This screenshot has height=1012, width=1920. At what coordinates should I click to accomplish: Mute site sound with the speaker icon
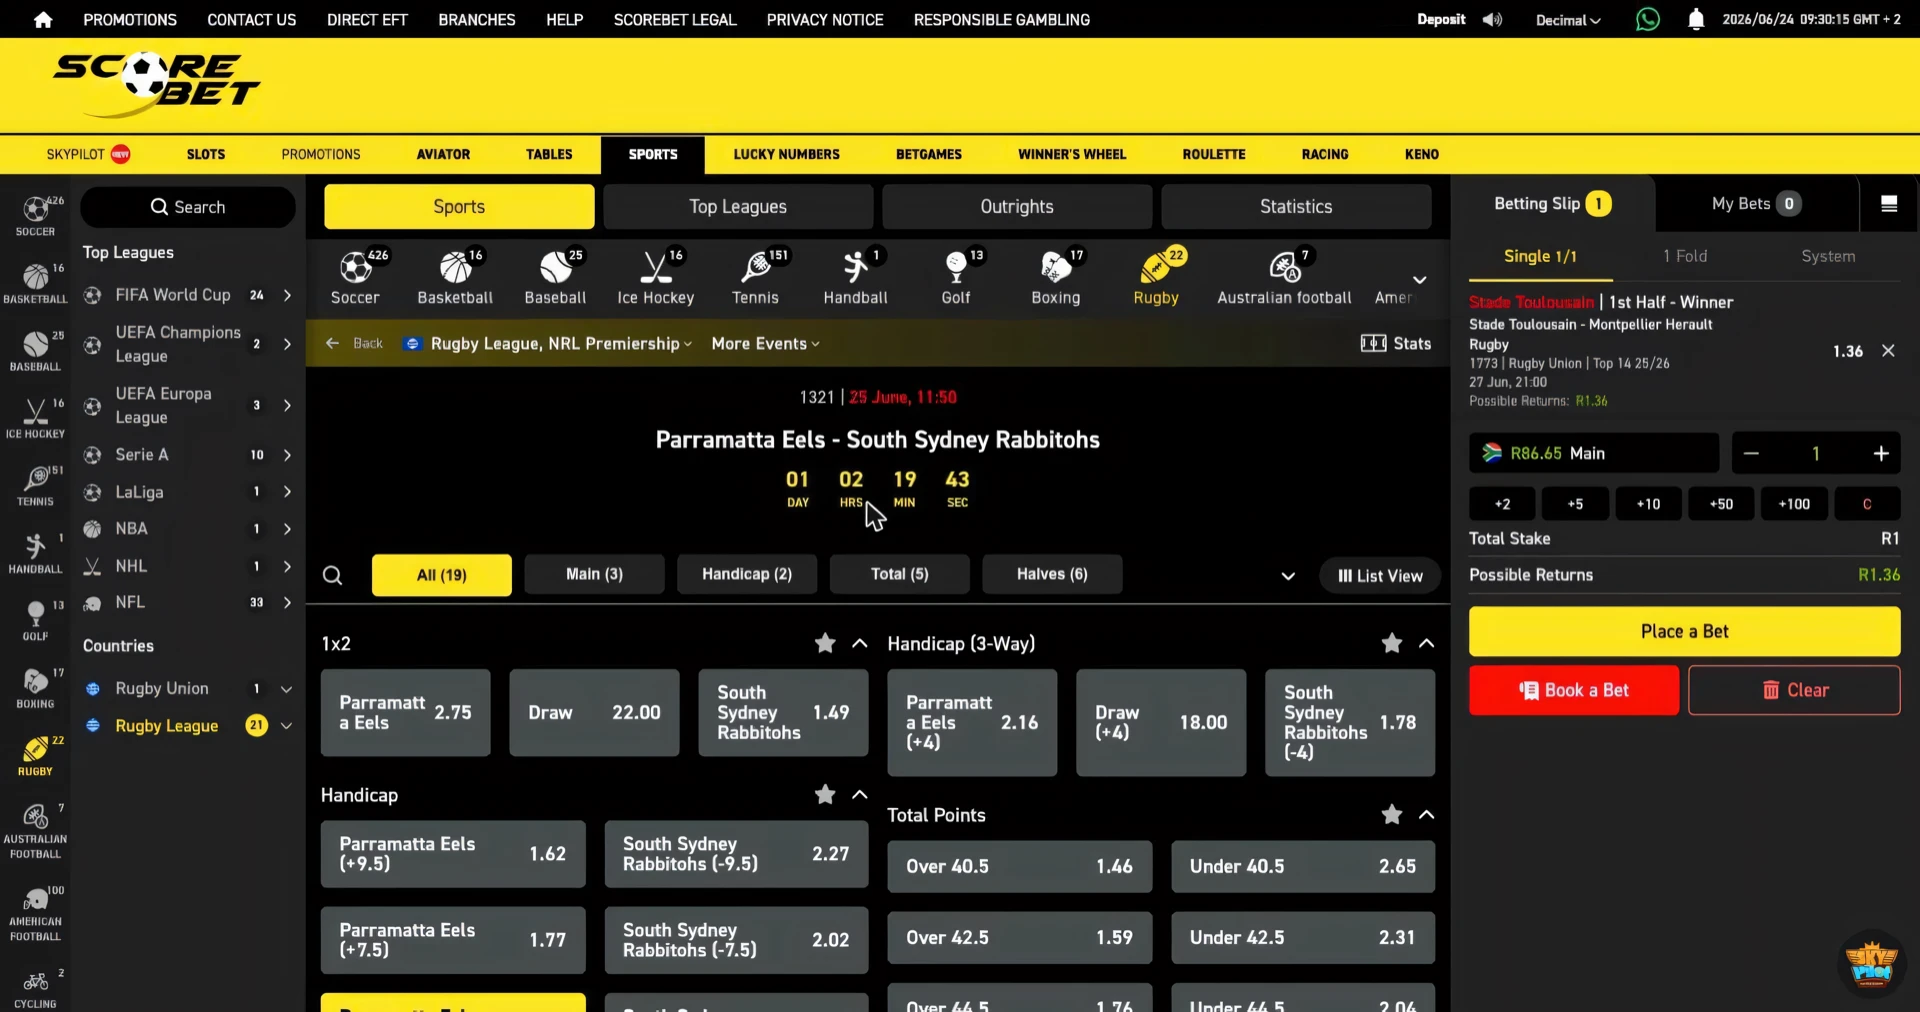coord(1492,19)
